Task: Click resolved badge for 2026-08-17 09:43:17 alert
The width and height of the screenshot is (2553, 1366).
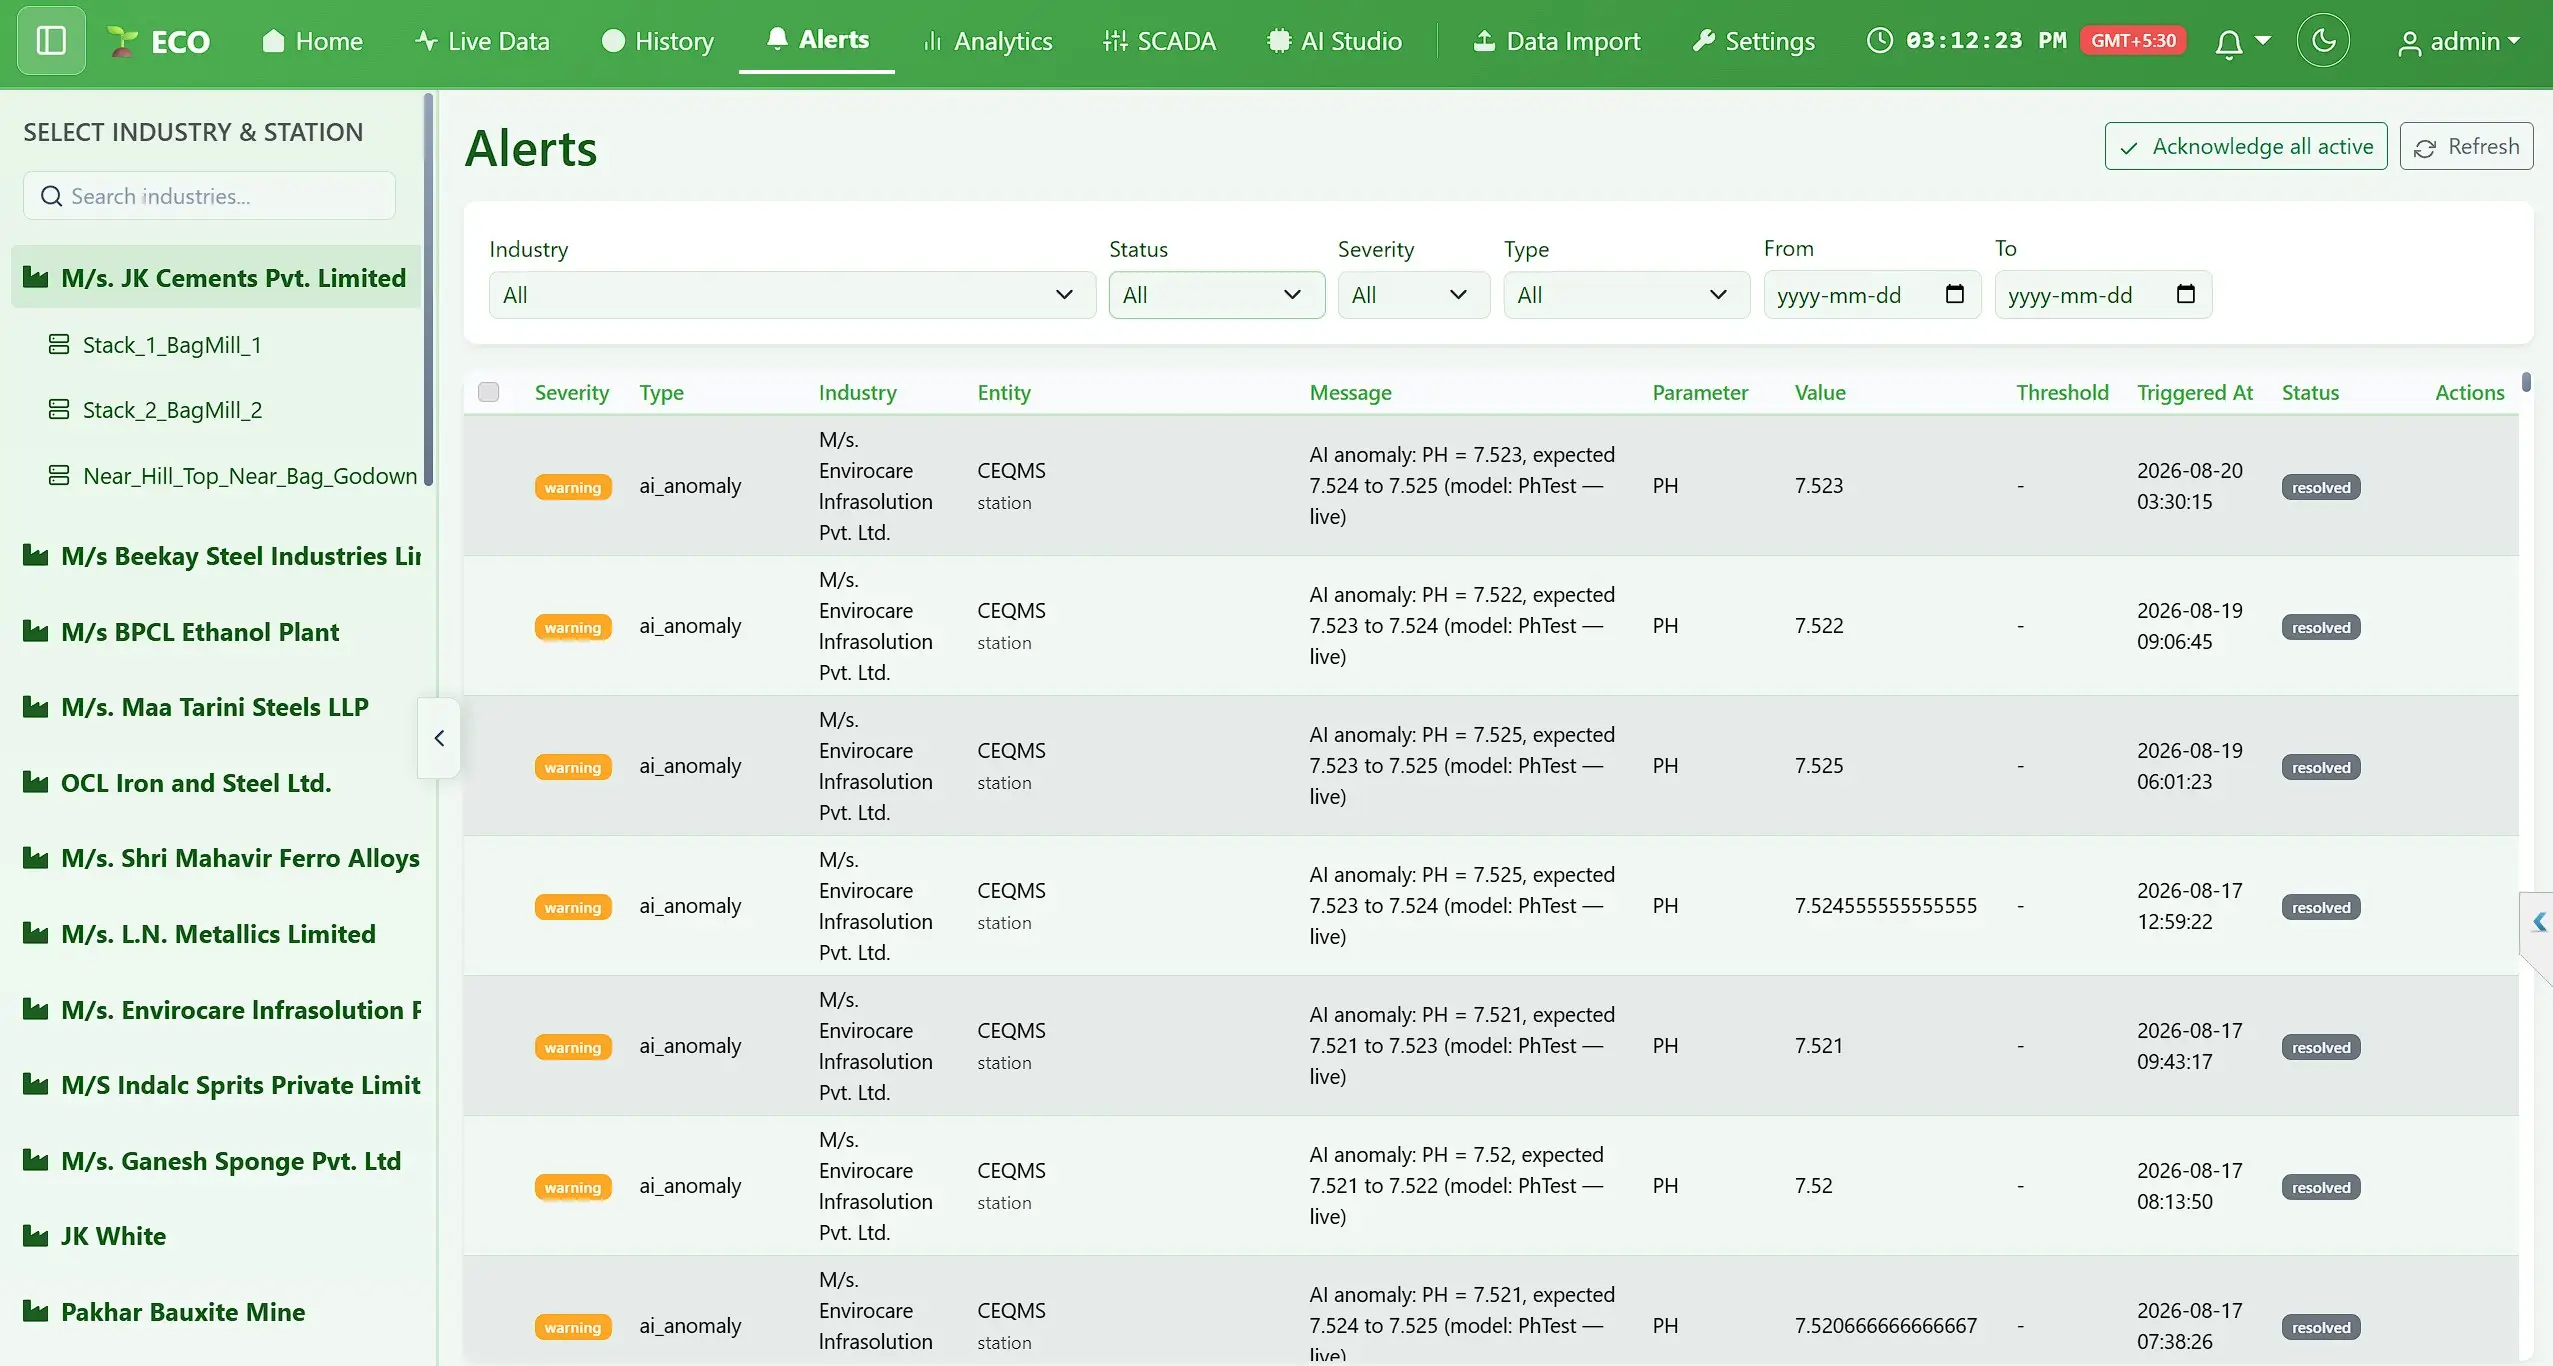Action: pos(2321,1048)
